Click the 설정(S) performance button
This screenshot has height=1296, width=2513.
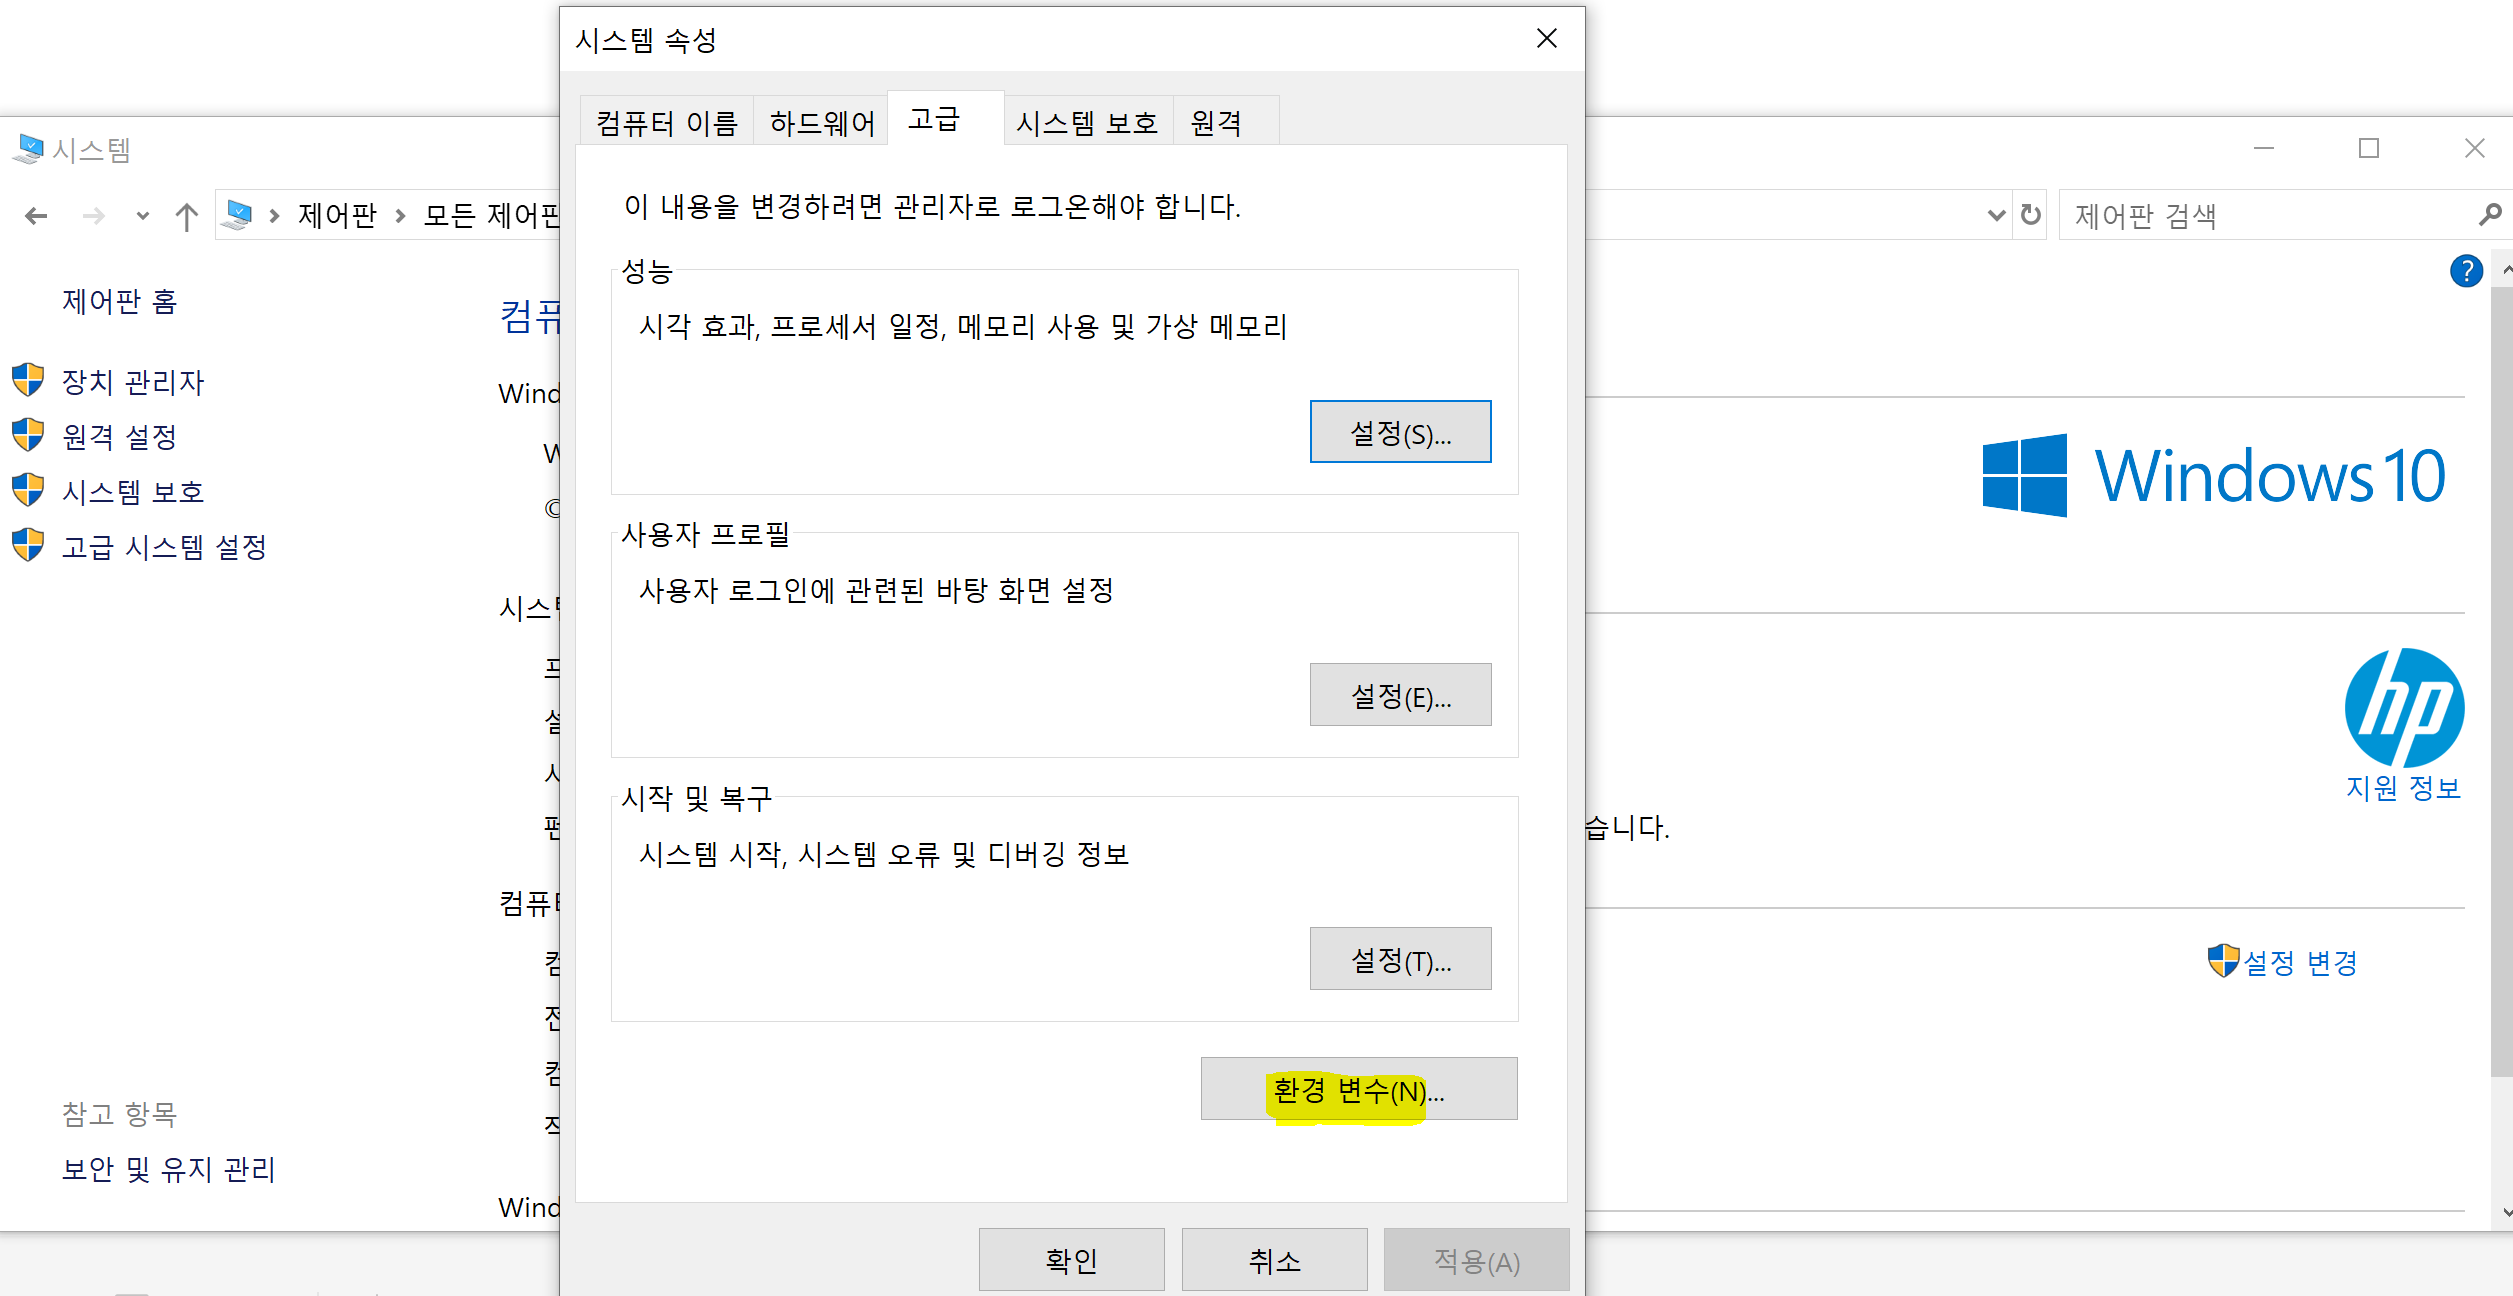point(1399,432)
